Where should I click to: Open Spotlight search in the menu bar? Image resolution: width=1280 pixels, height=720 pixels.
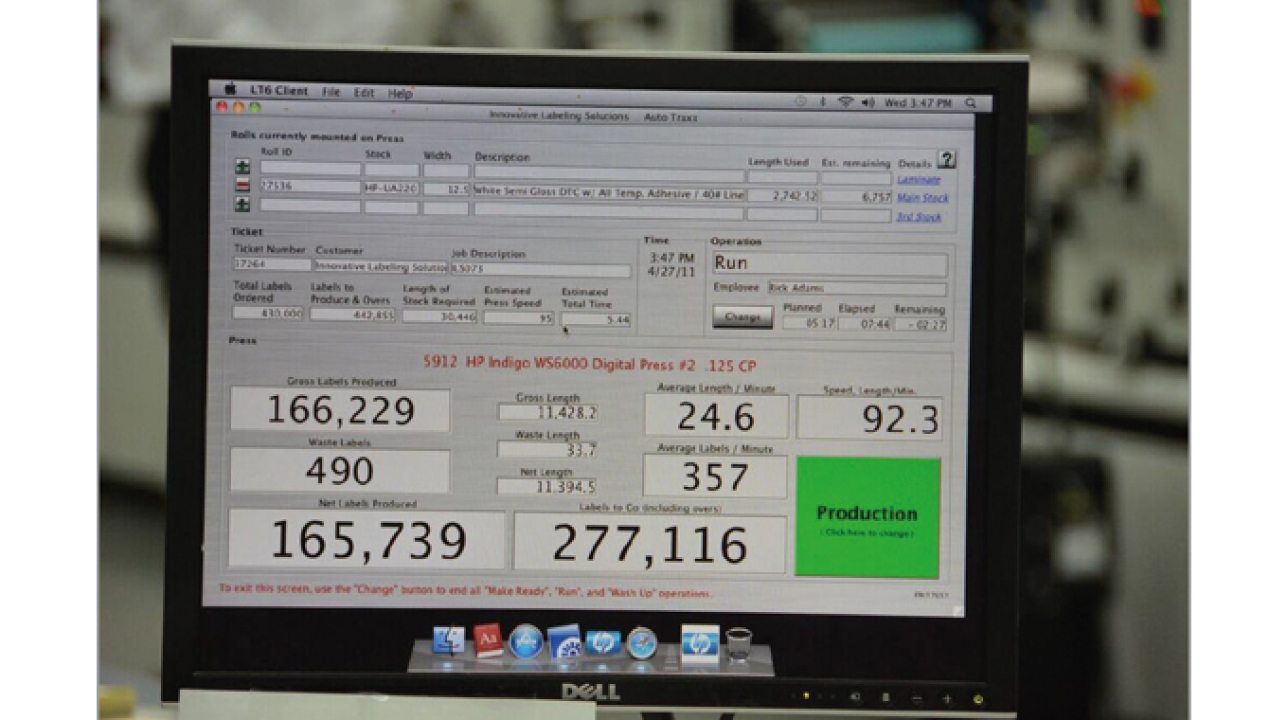point(969,103)
